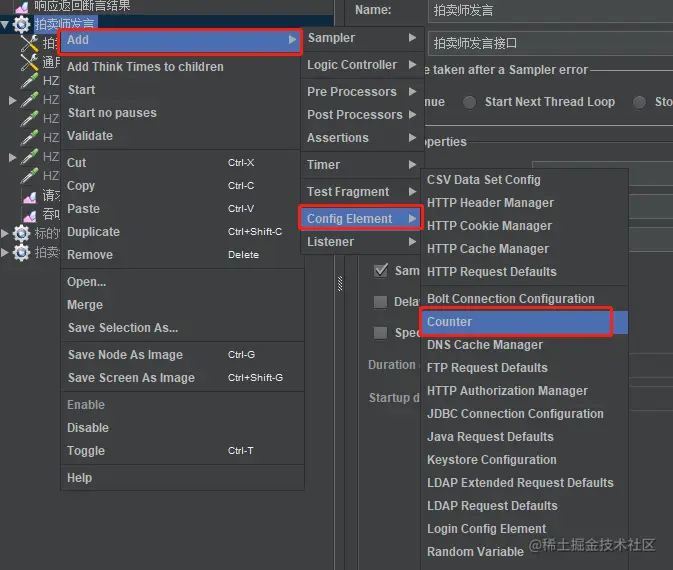Expand the Listener submenu
Viewport: 673px width, 570px height.
pos(362,242)
